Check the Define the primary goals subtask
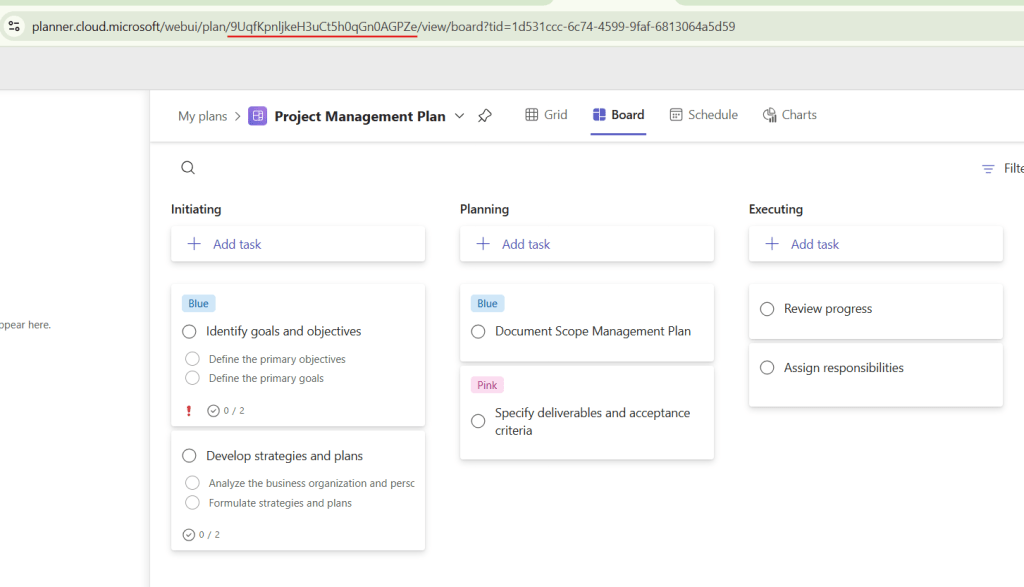Screen dimensions: 1024x587 click(x=192, y=378)
